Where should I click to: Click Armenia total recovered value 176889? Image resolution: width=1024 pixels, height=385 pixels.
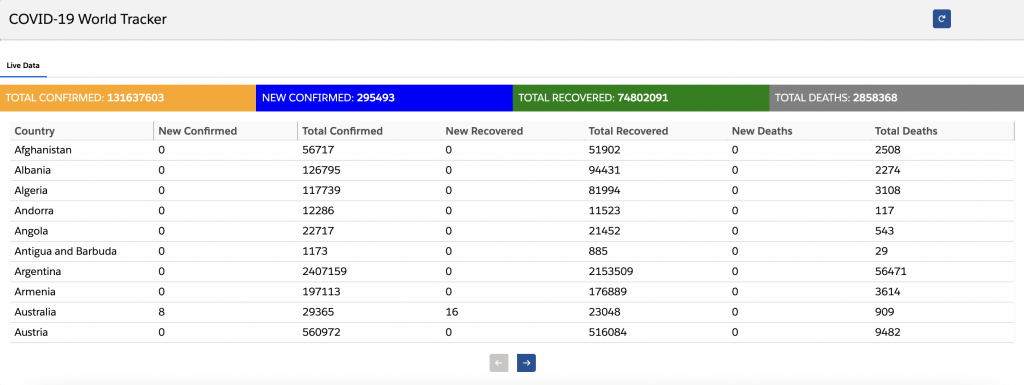(607, 292)
